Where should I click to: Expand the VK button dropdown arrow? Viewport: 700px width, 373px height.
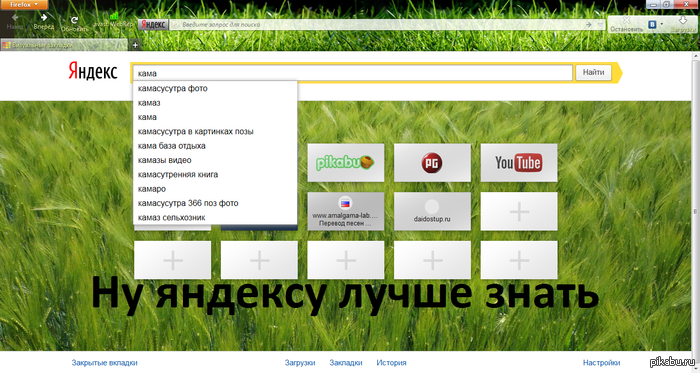click(x=662, y=24)
